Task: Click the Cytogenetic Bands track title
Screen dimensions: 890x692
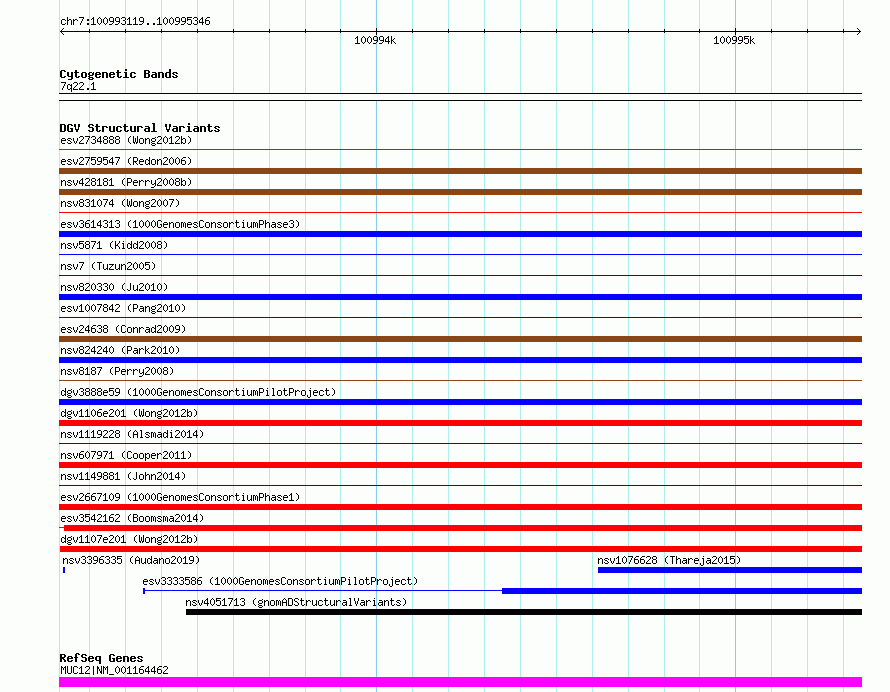Action: click(119, 74)
